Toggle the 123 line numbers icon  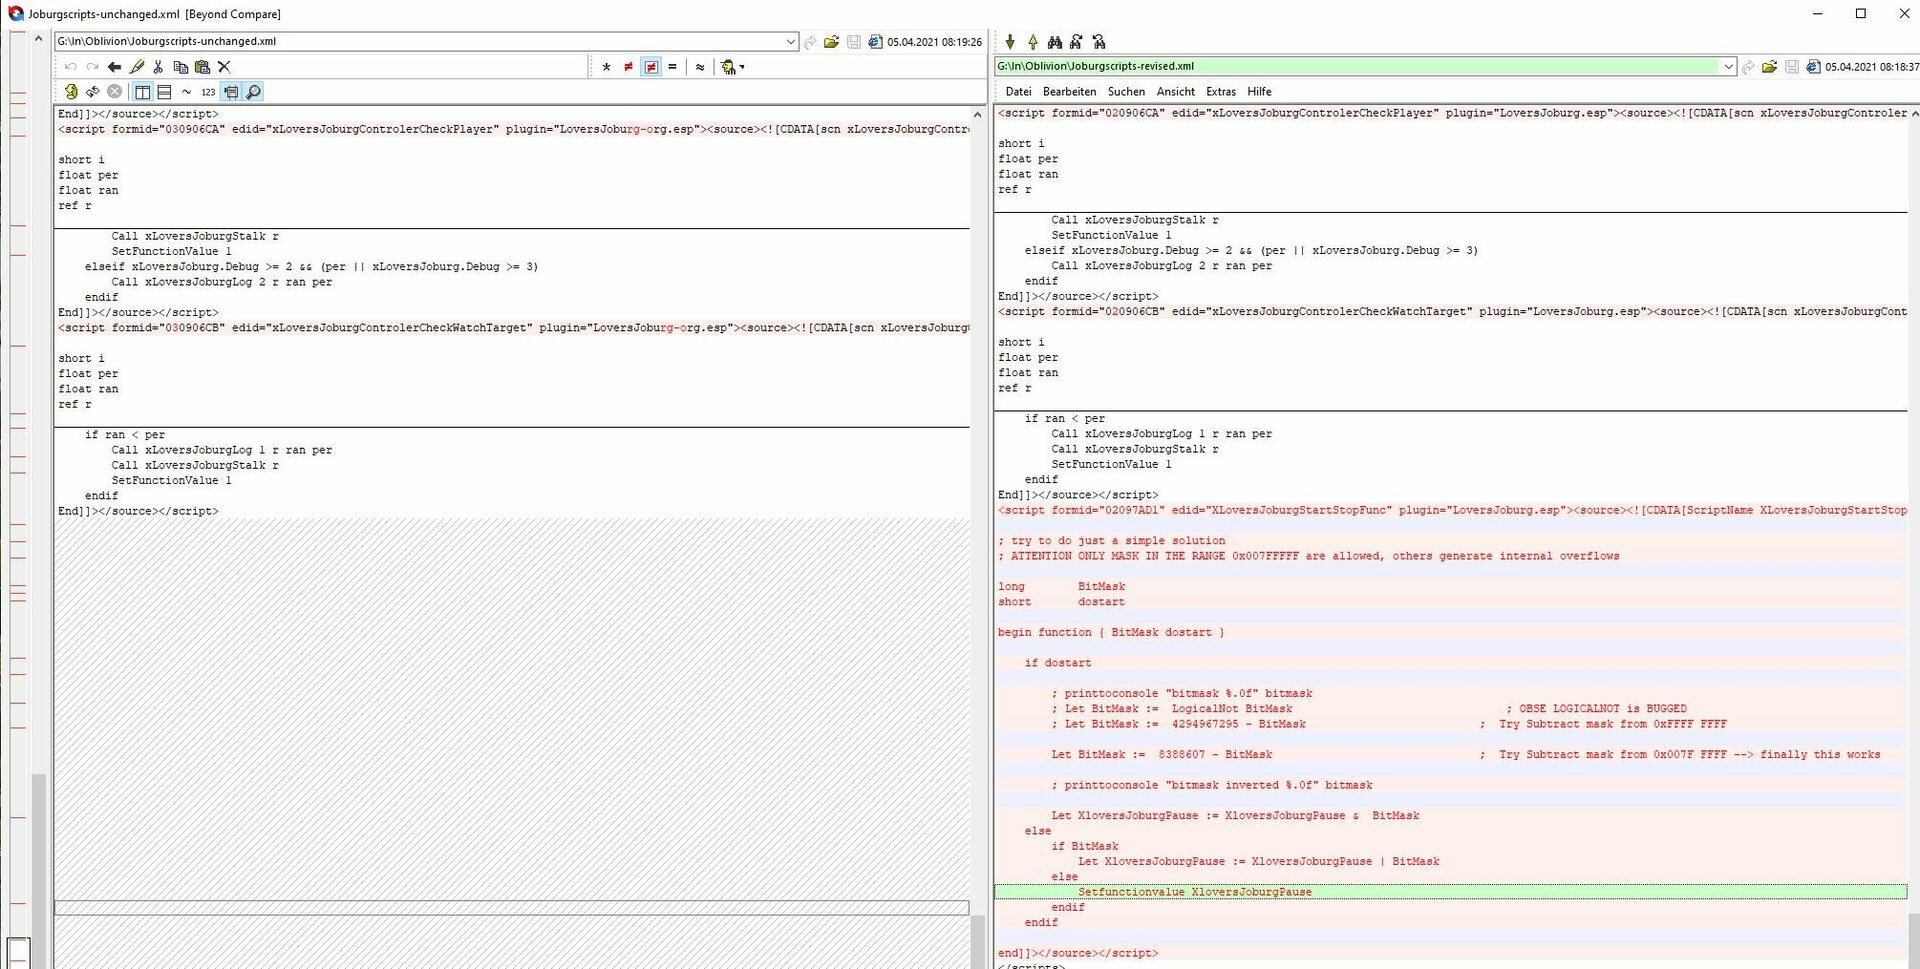[x=208, y=92]
